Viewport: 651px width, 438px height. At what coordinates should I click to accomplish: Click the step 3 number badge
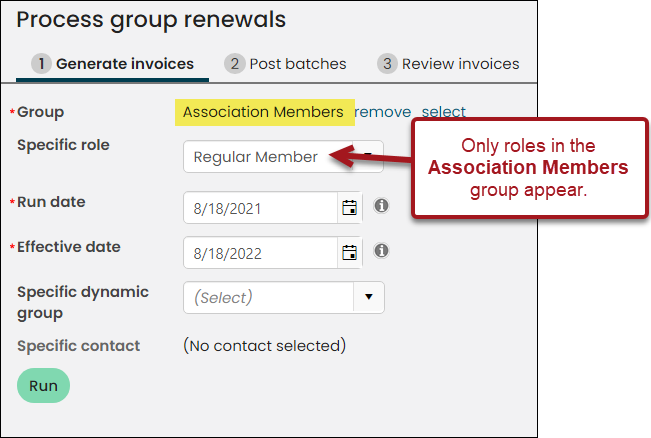click(387, 64)
